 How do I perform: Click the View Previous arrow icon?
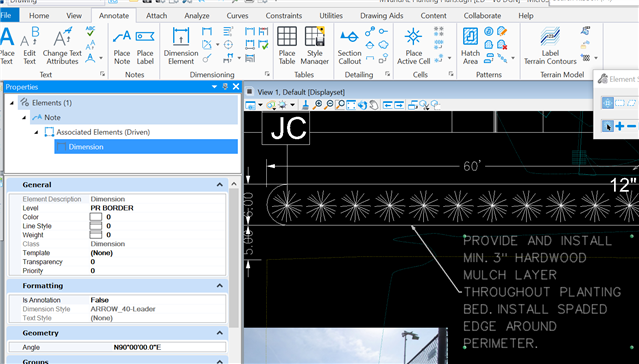(x=388, y=105)
